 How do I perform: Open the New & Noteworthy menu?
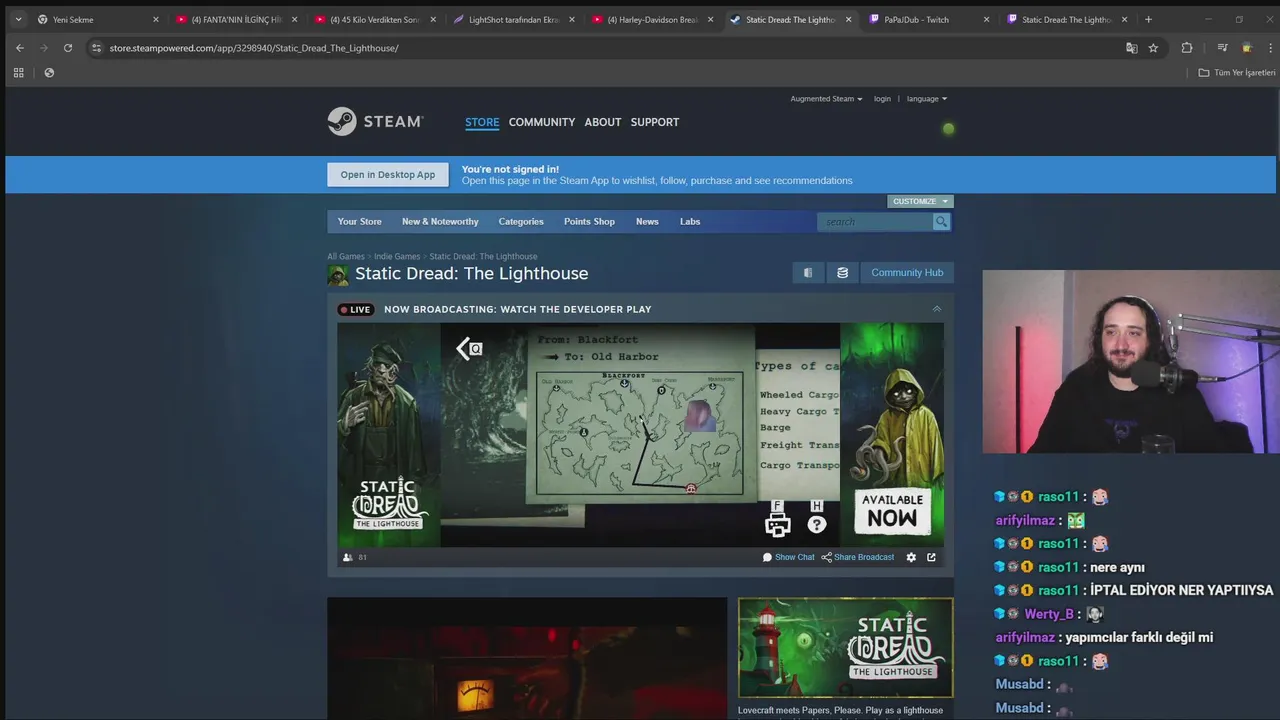coord(440,221)
